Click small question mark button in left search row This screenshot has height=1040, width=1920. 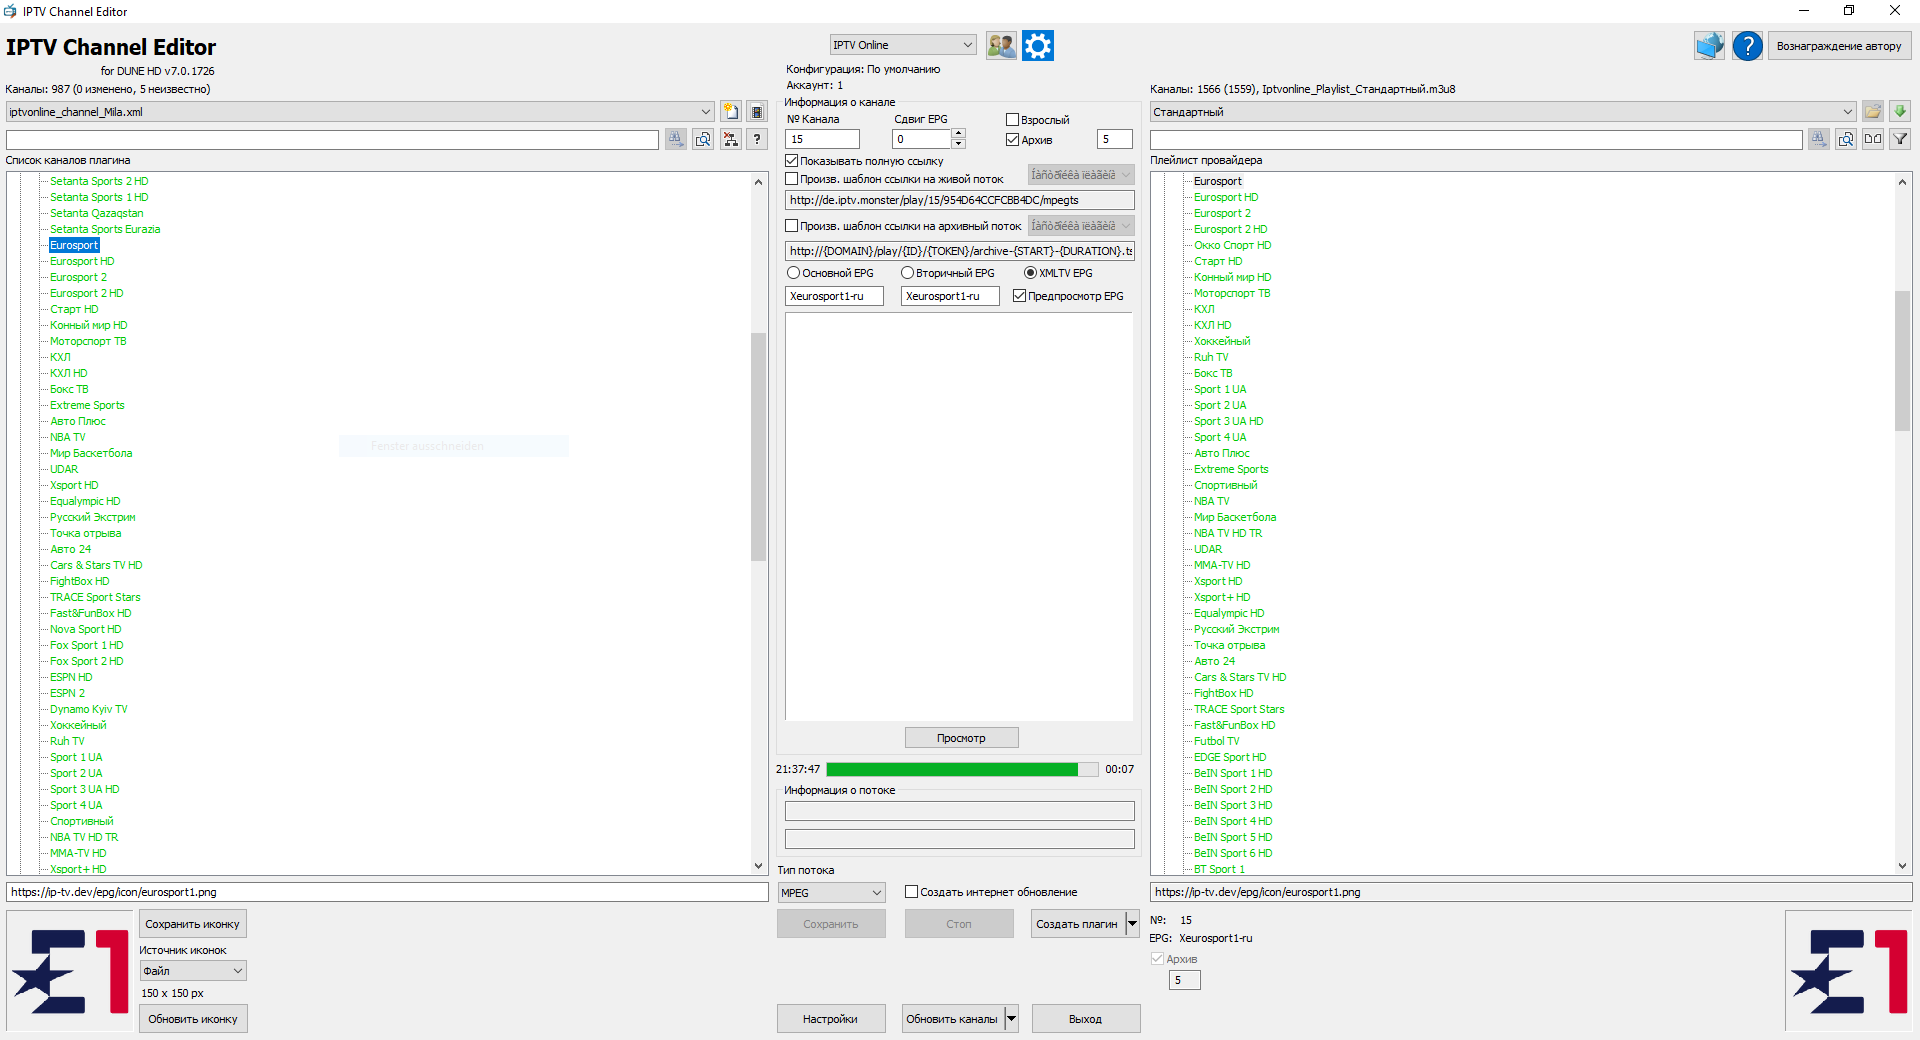tap(757, 139)
